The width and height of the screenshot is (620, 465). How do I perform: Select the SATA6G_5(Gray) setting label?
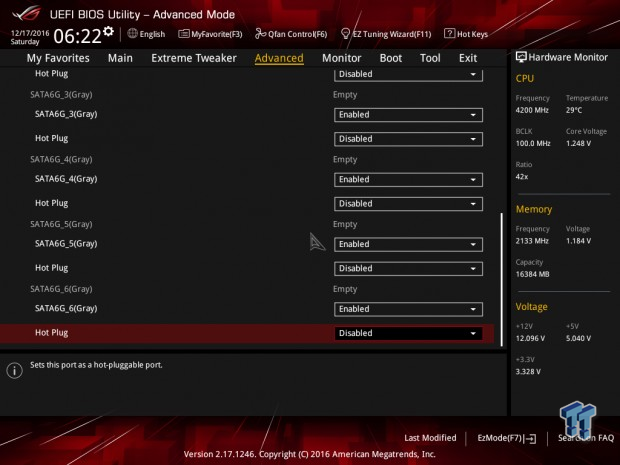click(x=66, y=244)
